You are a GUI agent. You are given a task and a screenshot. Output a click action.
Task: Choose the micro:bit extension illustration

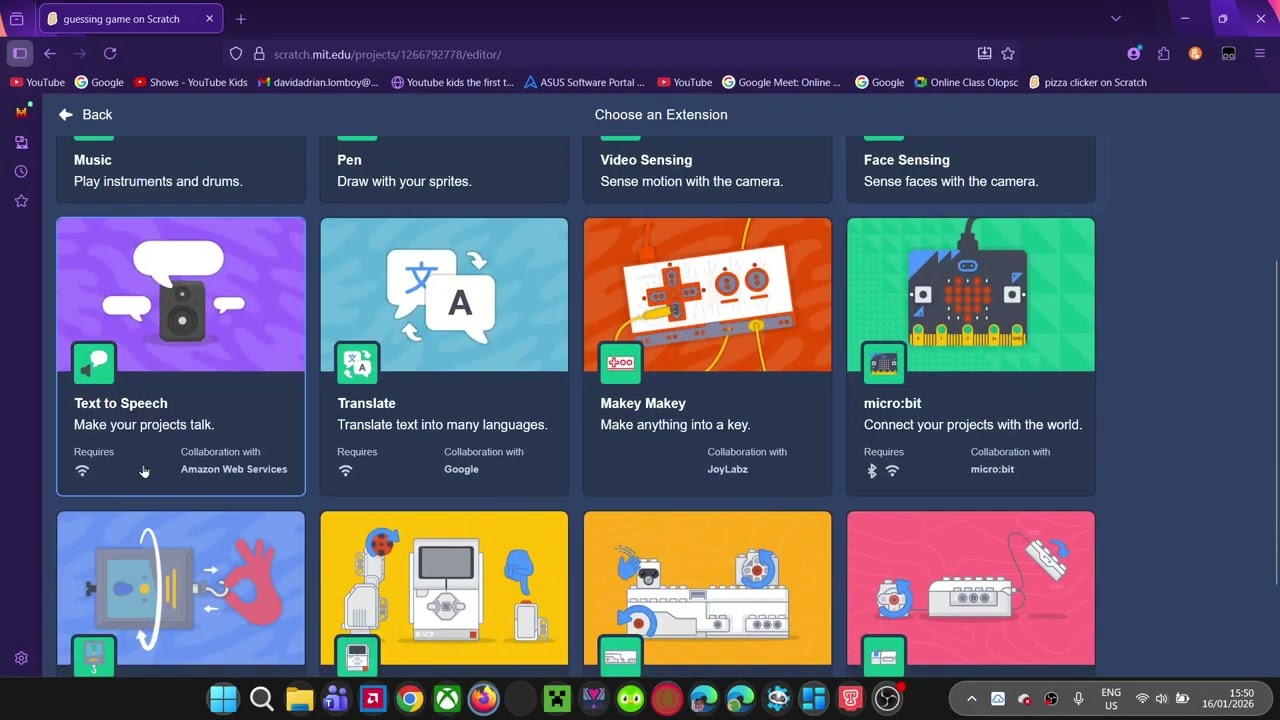click(971, 295)
